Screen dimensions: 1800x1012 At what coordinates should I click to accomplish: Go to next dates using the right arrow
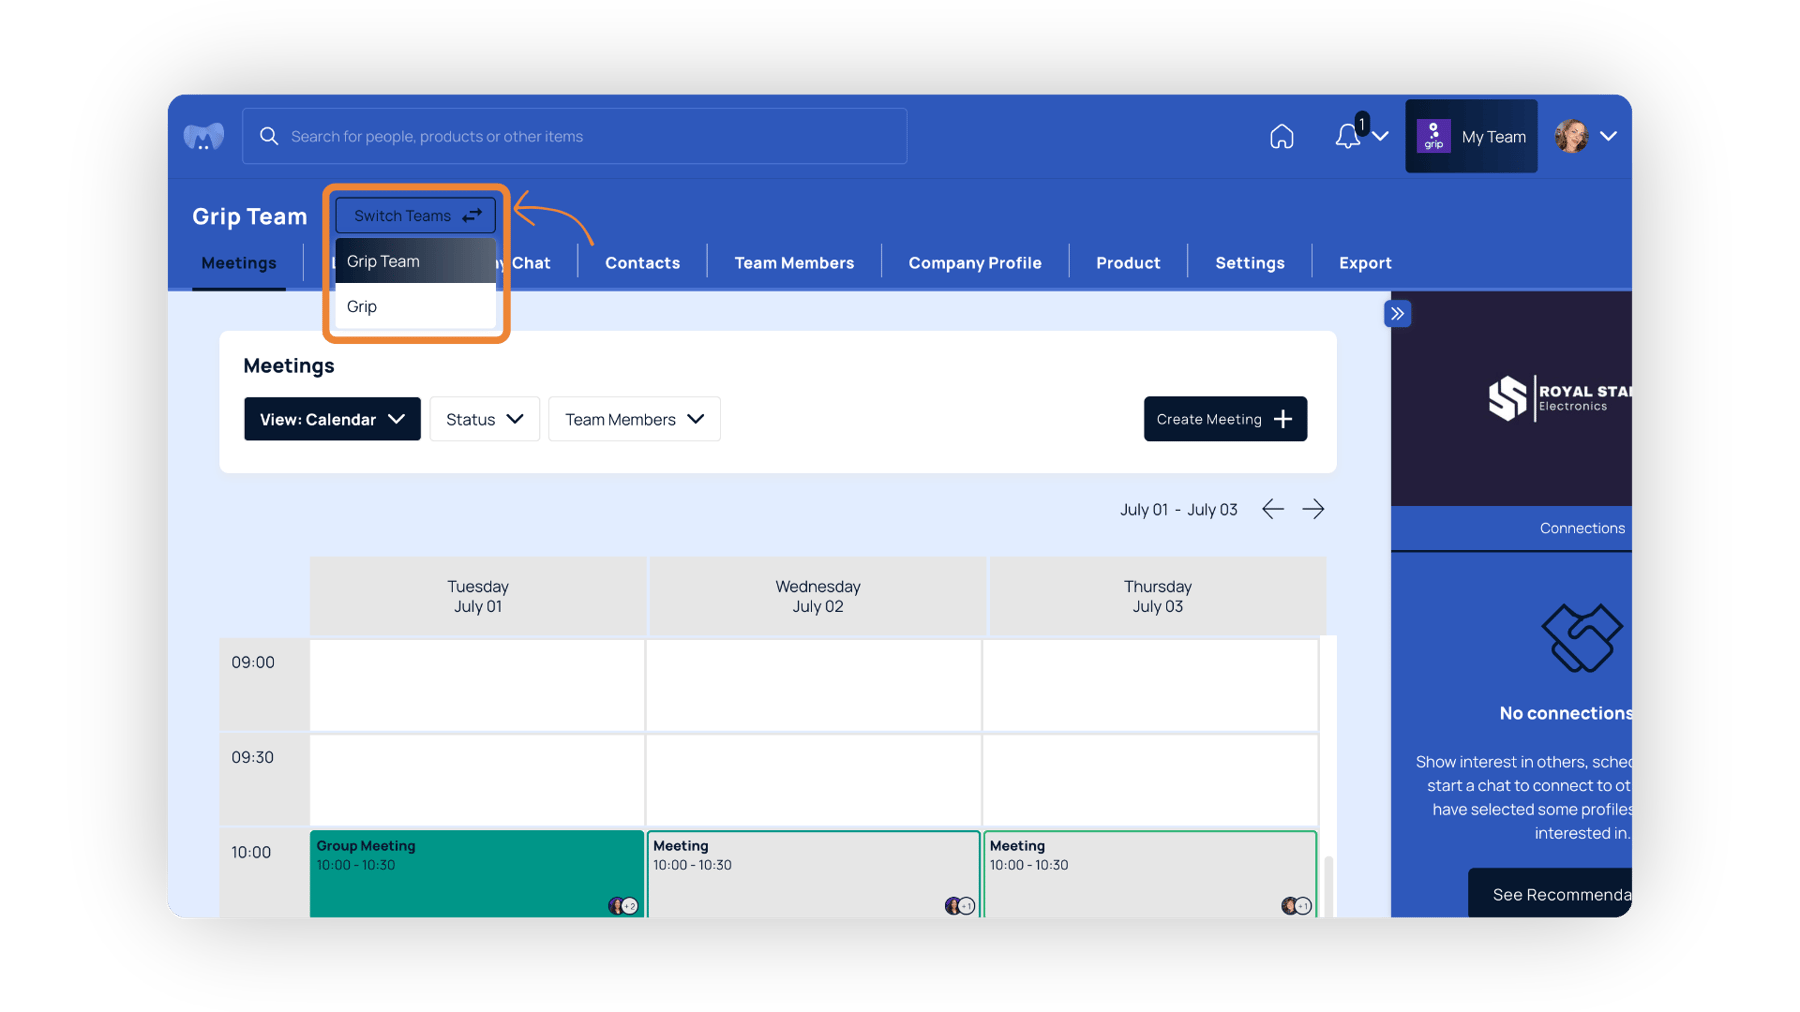tap(1314, 509)
